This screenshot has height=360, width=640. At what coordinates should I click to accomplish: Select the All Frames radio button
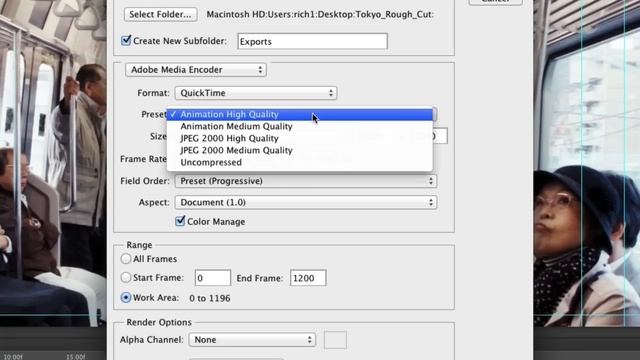click(126, 259)
